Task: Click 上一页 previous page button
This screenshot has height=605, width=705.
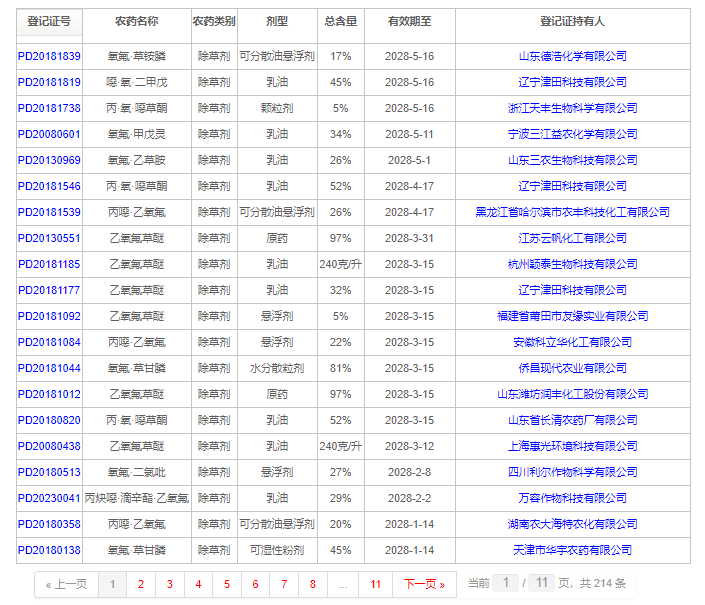Action: click(x=67, y=584)
